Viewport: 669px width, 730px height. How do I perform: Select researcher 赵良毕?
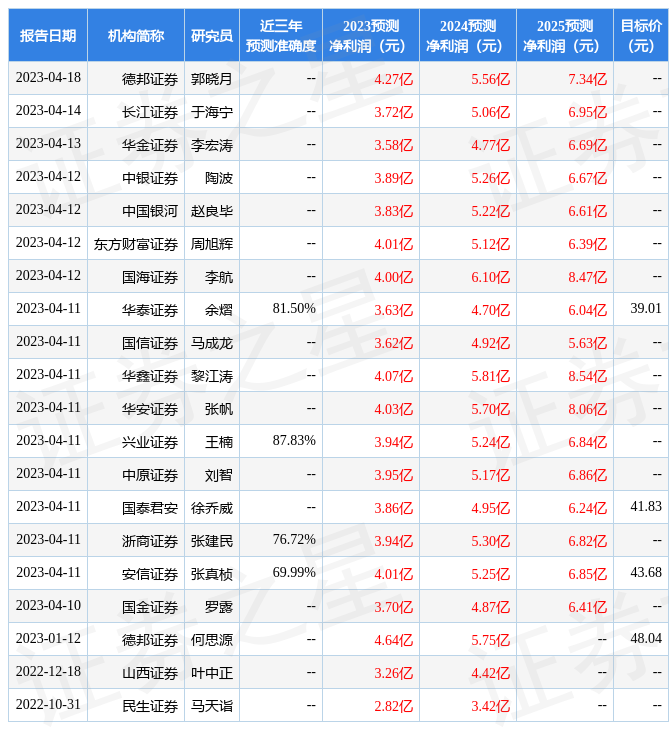212,211
